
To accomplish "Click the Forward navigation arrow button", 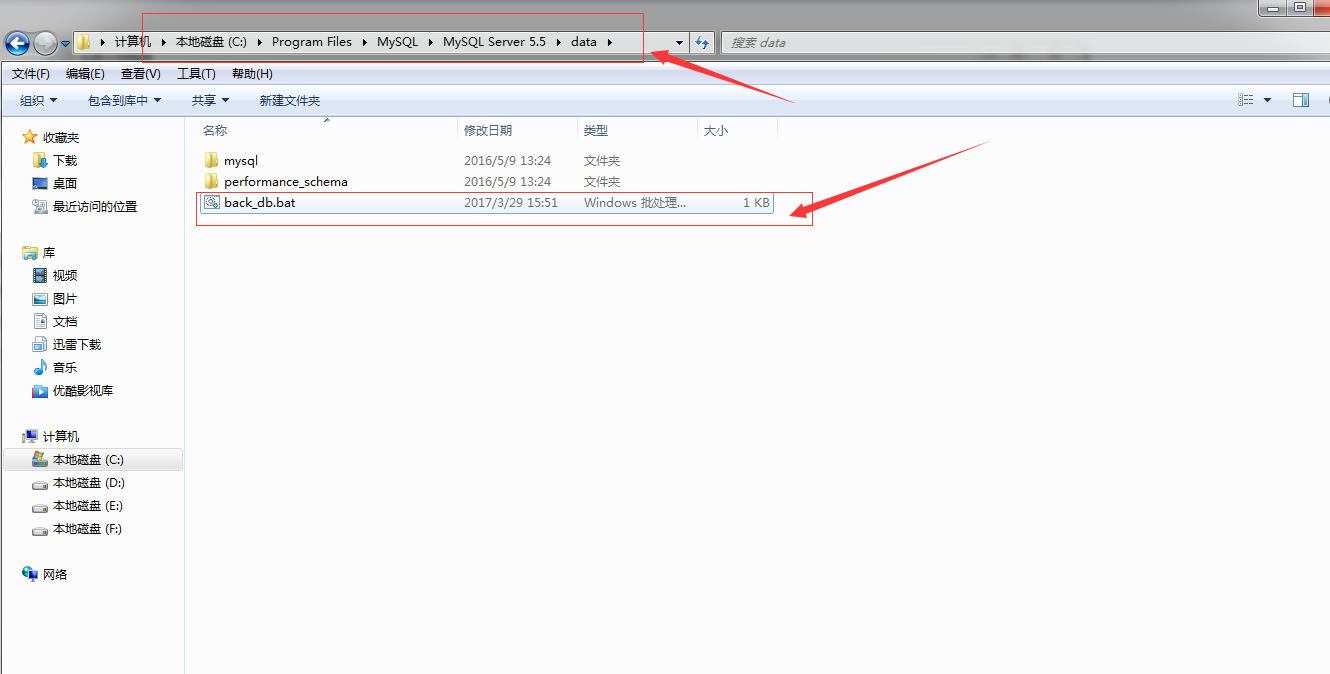I will (x=45, y=43).
